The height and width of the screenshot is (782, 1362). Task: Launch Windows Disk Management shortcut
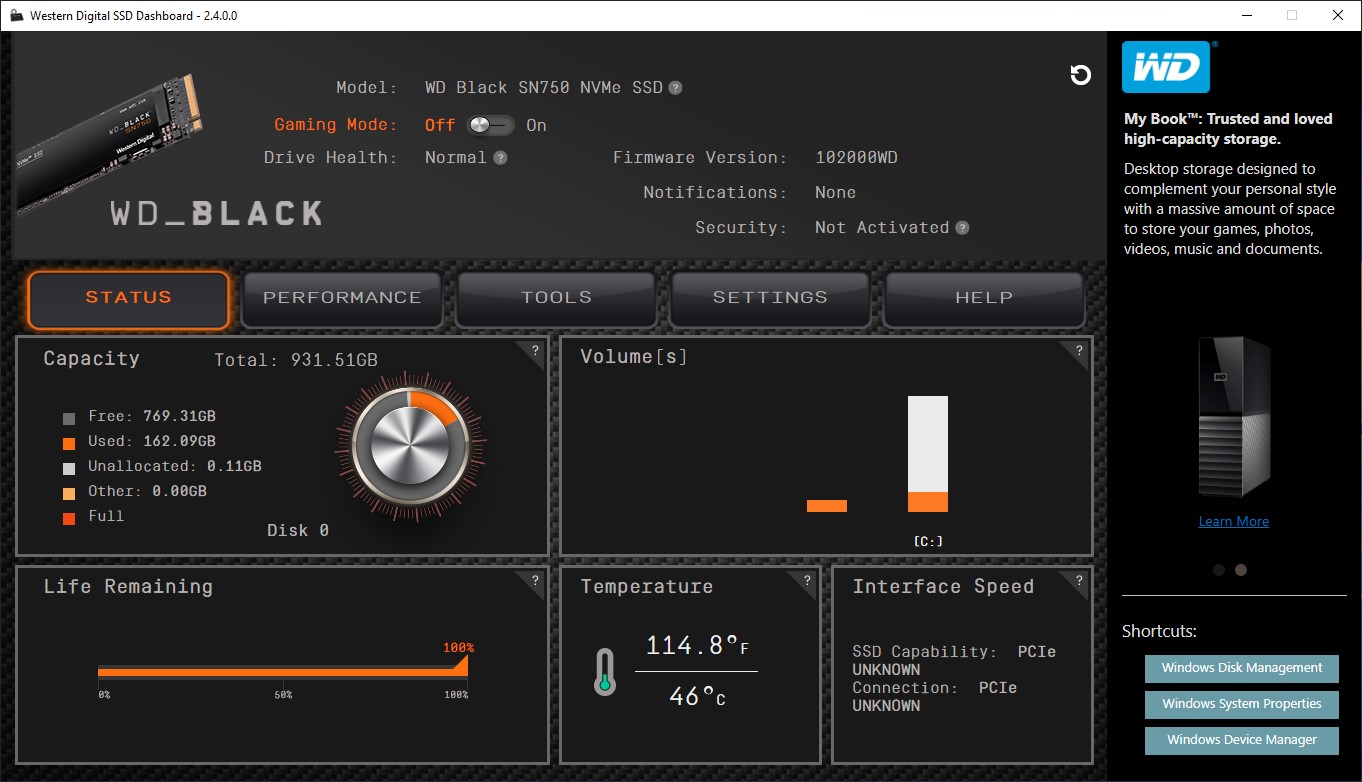click(x=1241, y=668)
